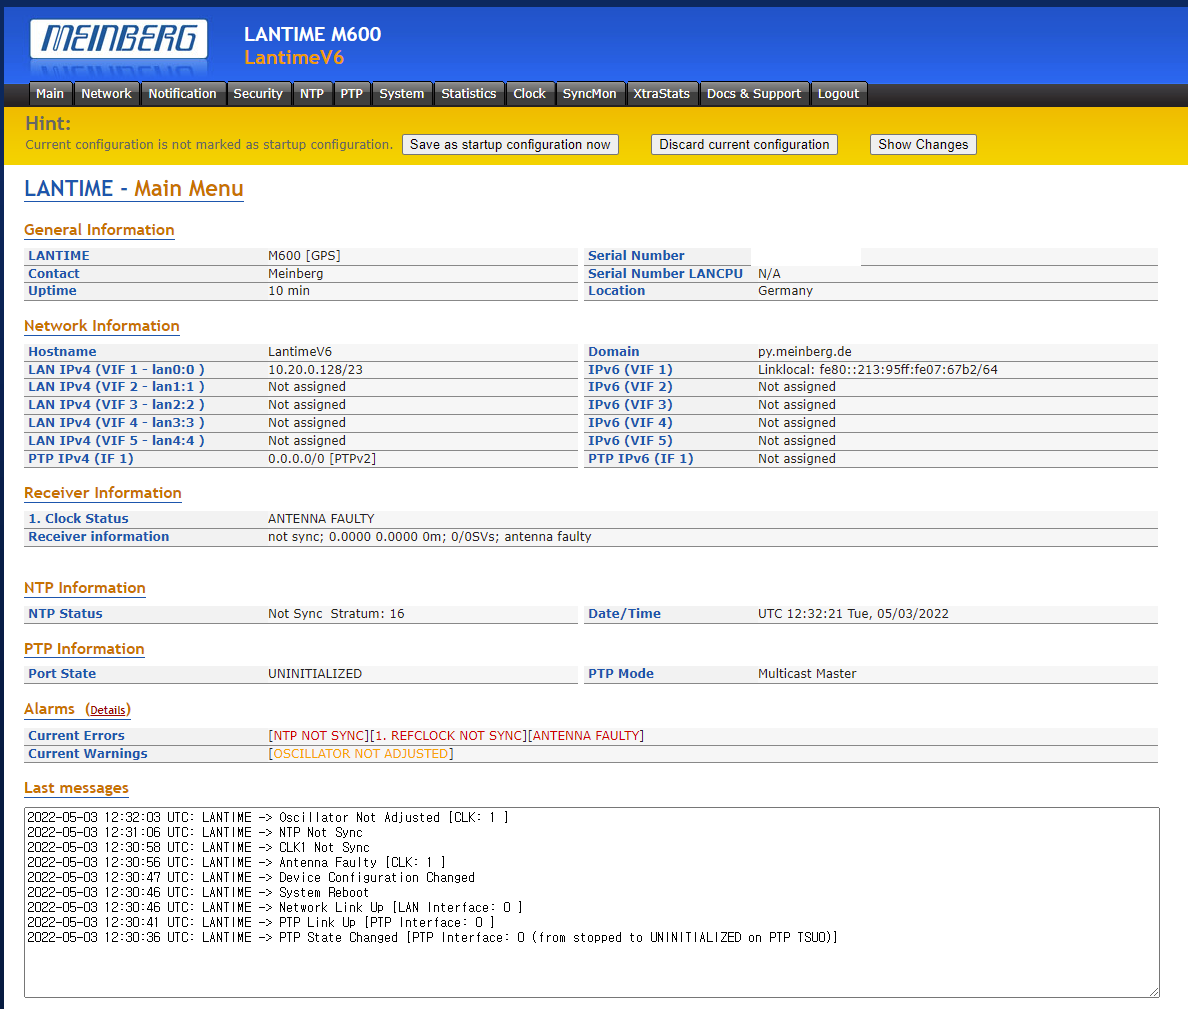This screenshot has height=1009, width=1188.
Task: Click LAN IPv4 (VIF 3 - lan2:2) label
Action: [x=117, y=405]
